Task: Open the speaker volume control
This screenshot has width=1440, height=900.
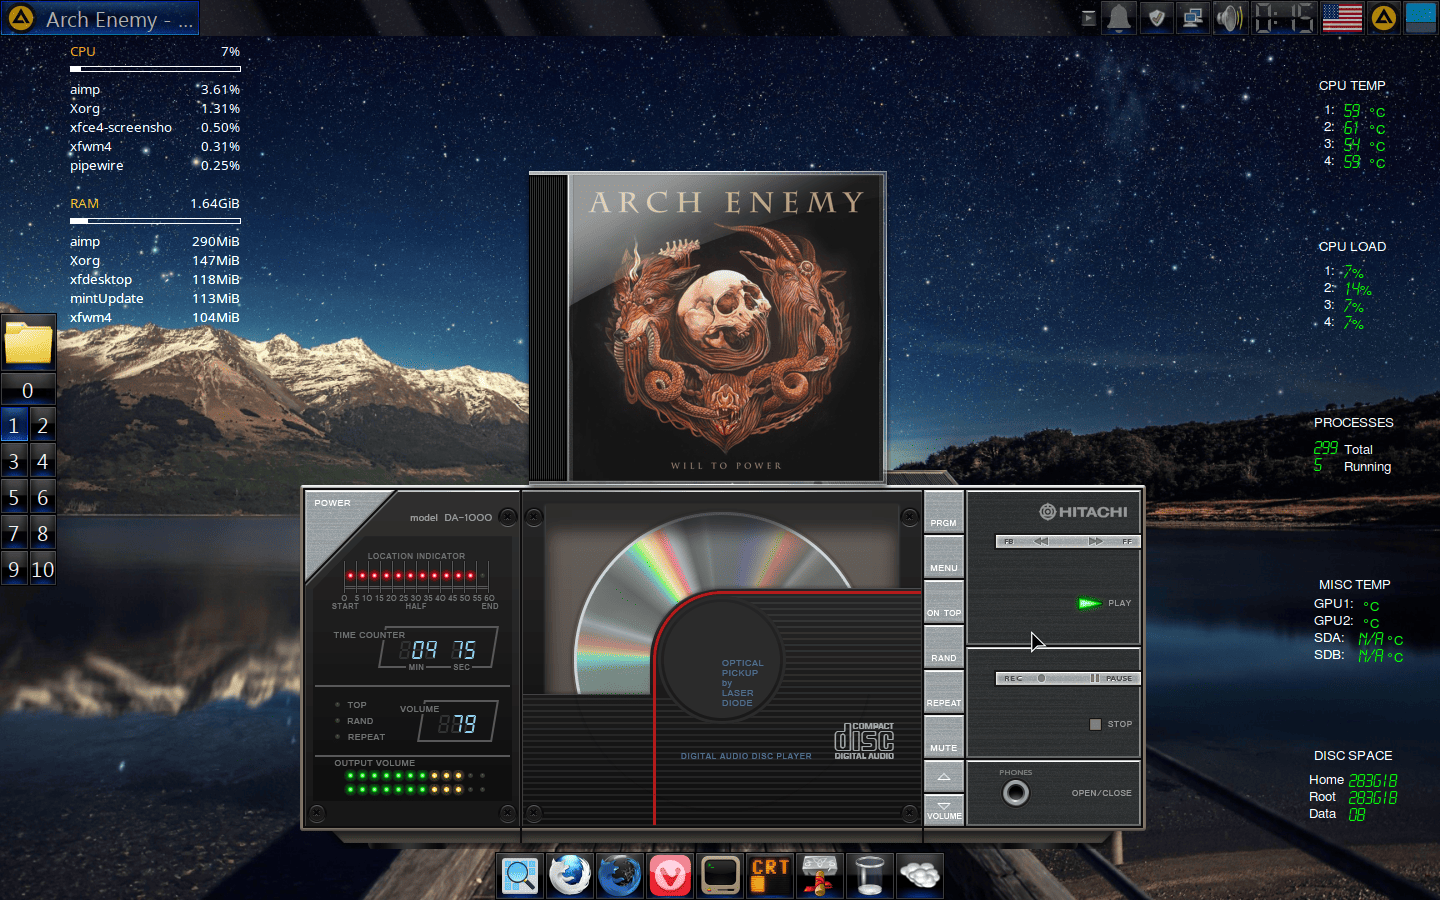Action: click(1229, 18)
